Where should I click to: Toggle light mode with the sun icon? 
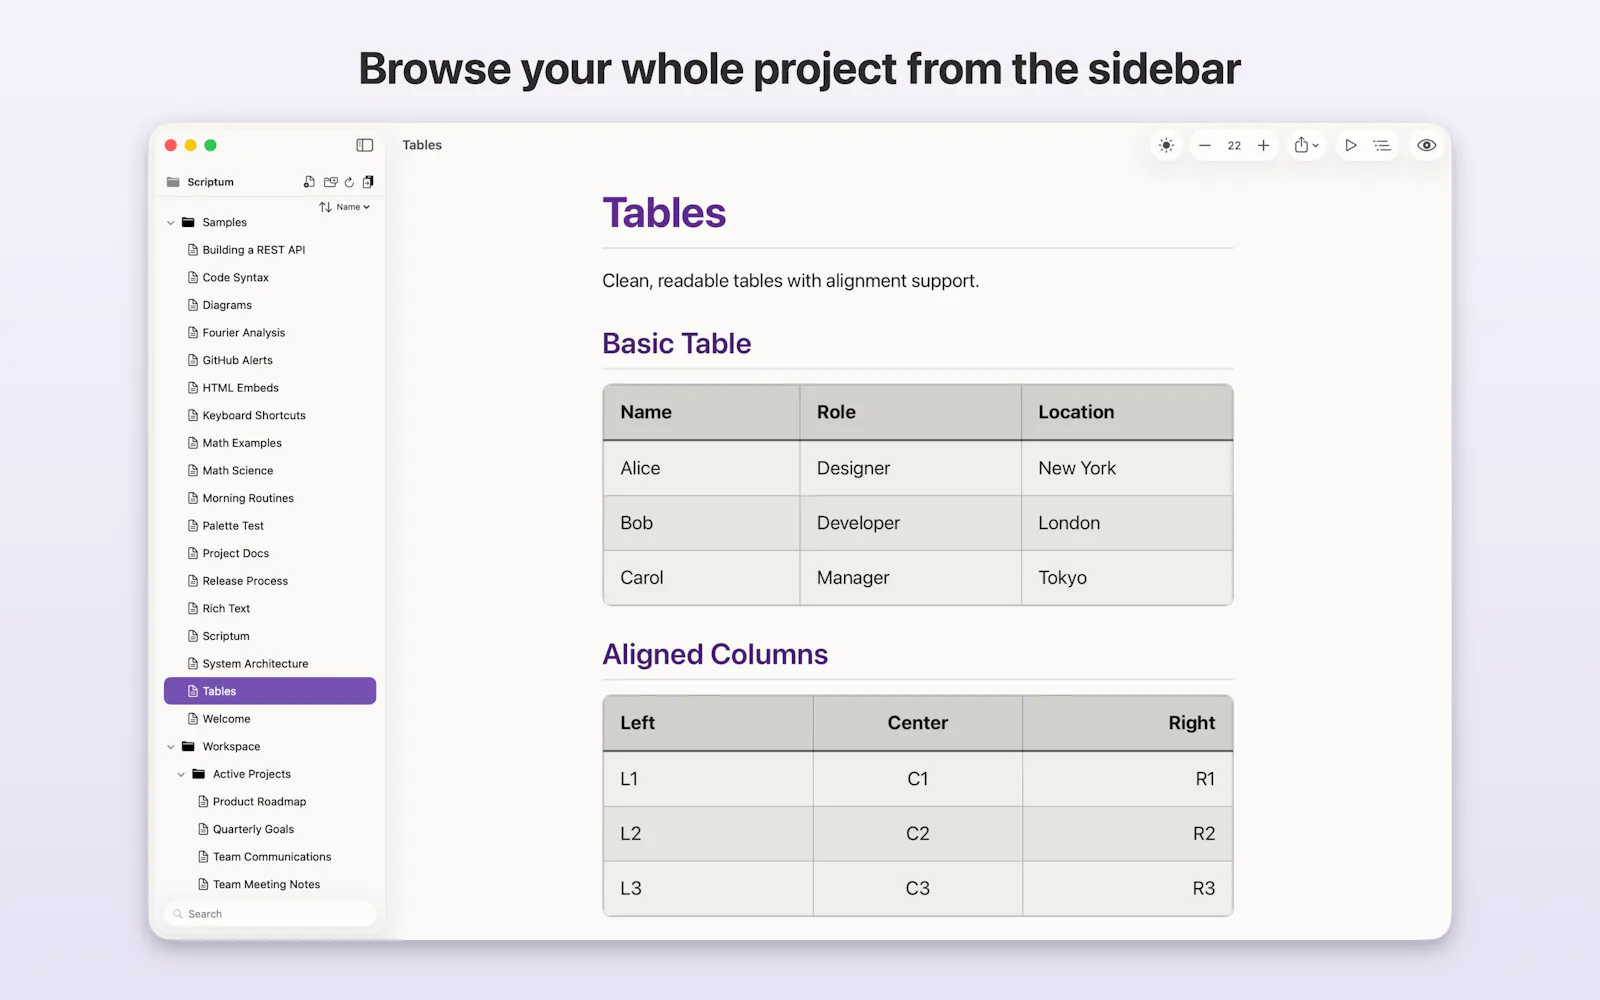(1166, 145)
